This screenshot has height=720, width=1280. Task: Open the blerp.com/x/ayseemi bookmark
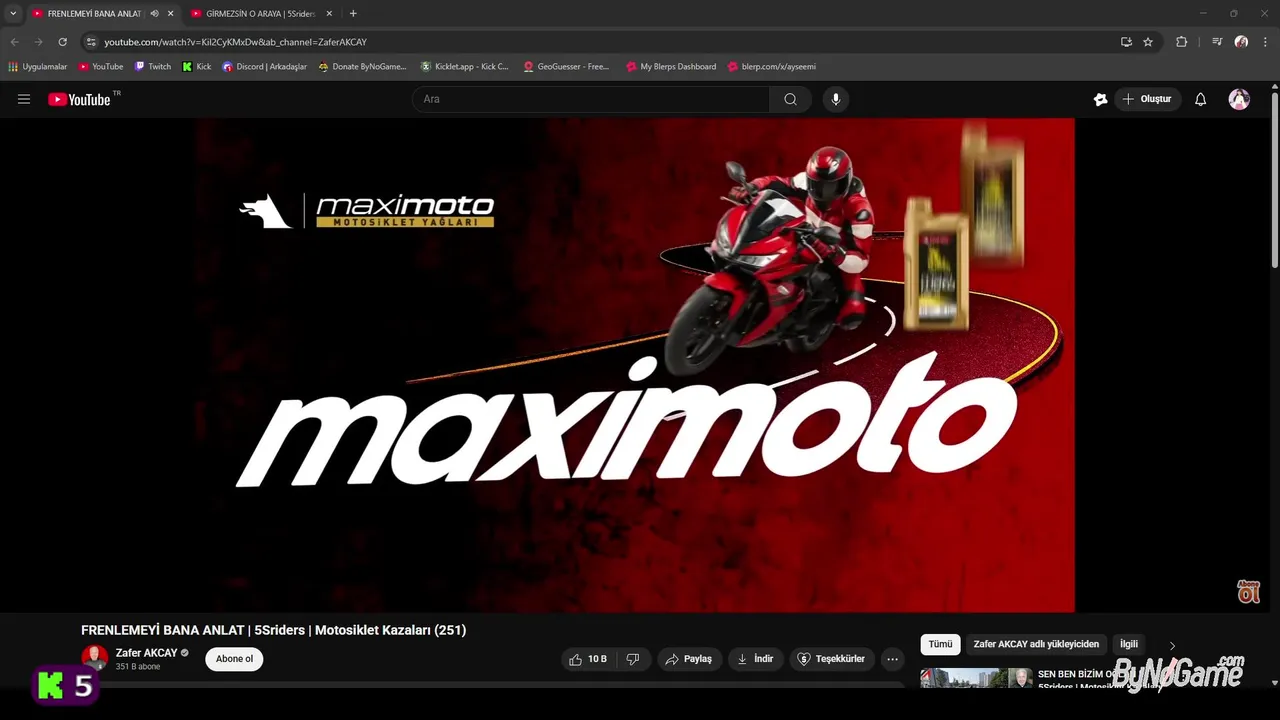pyautogui.click(x=772, y=67)
